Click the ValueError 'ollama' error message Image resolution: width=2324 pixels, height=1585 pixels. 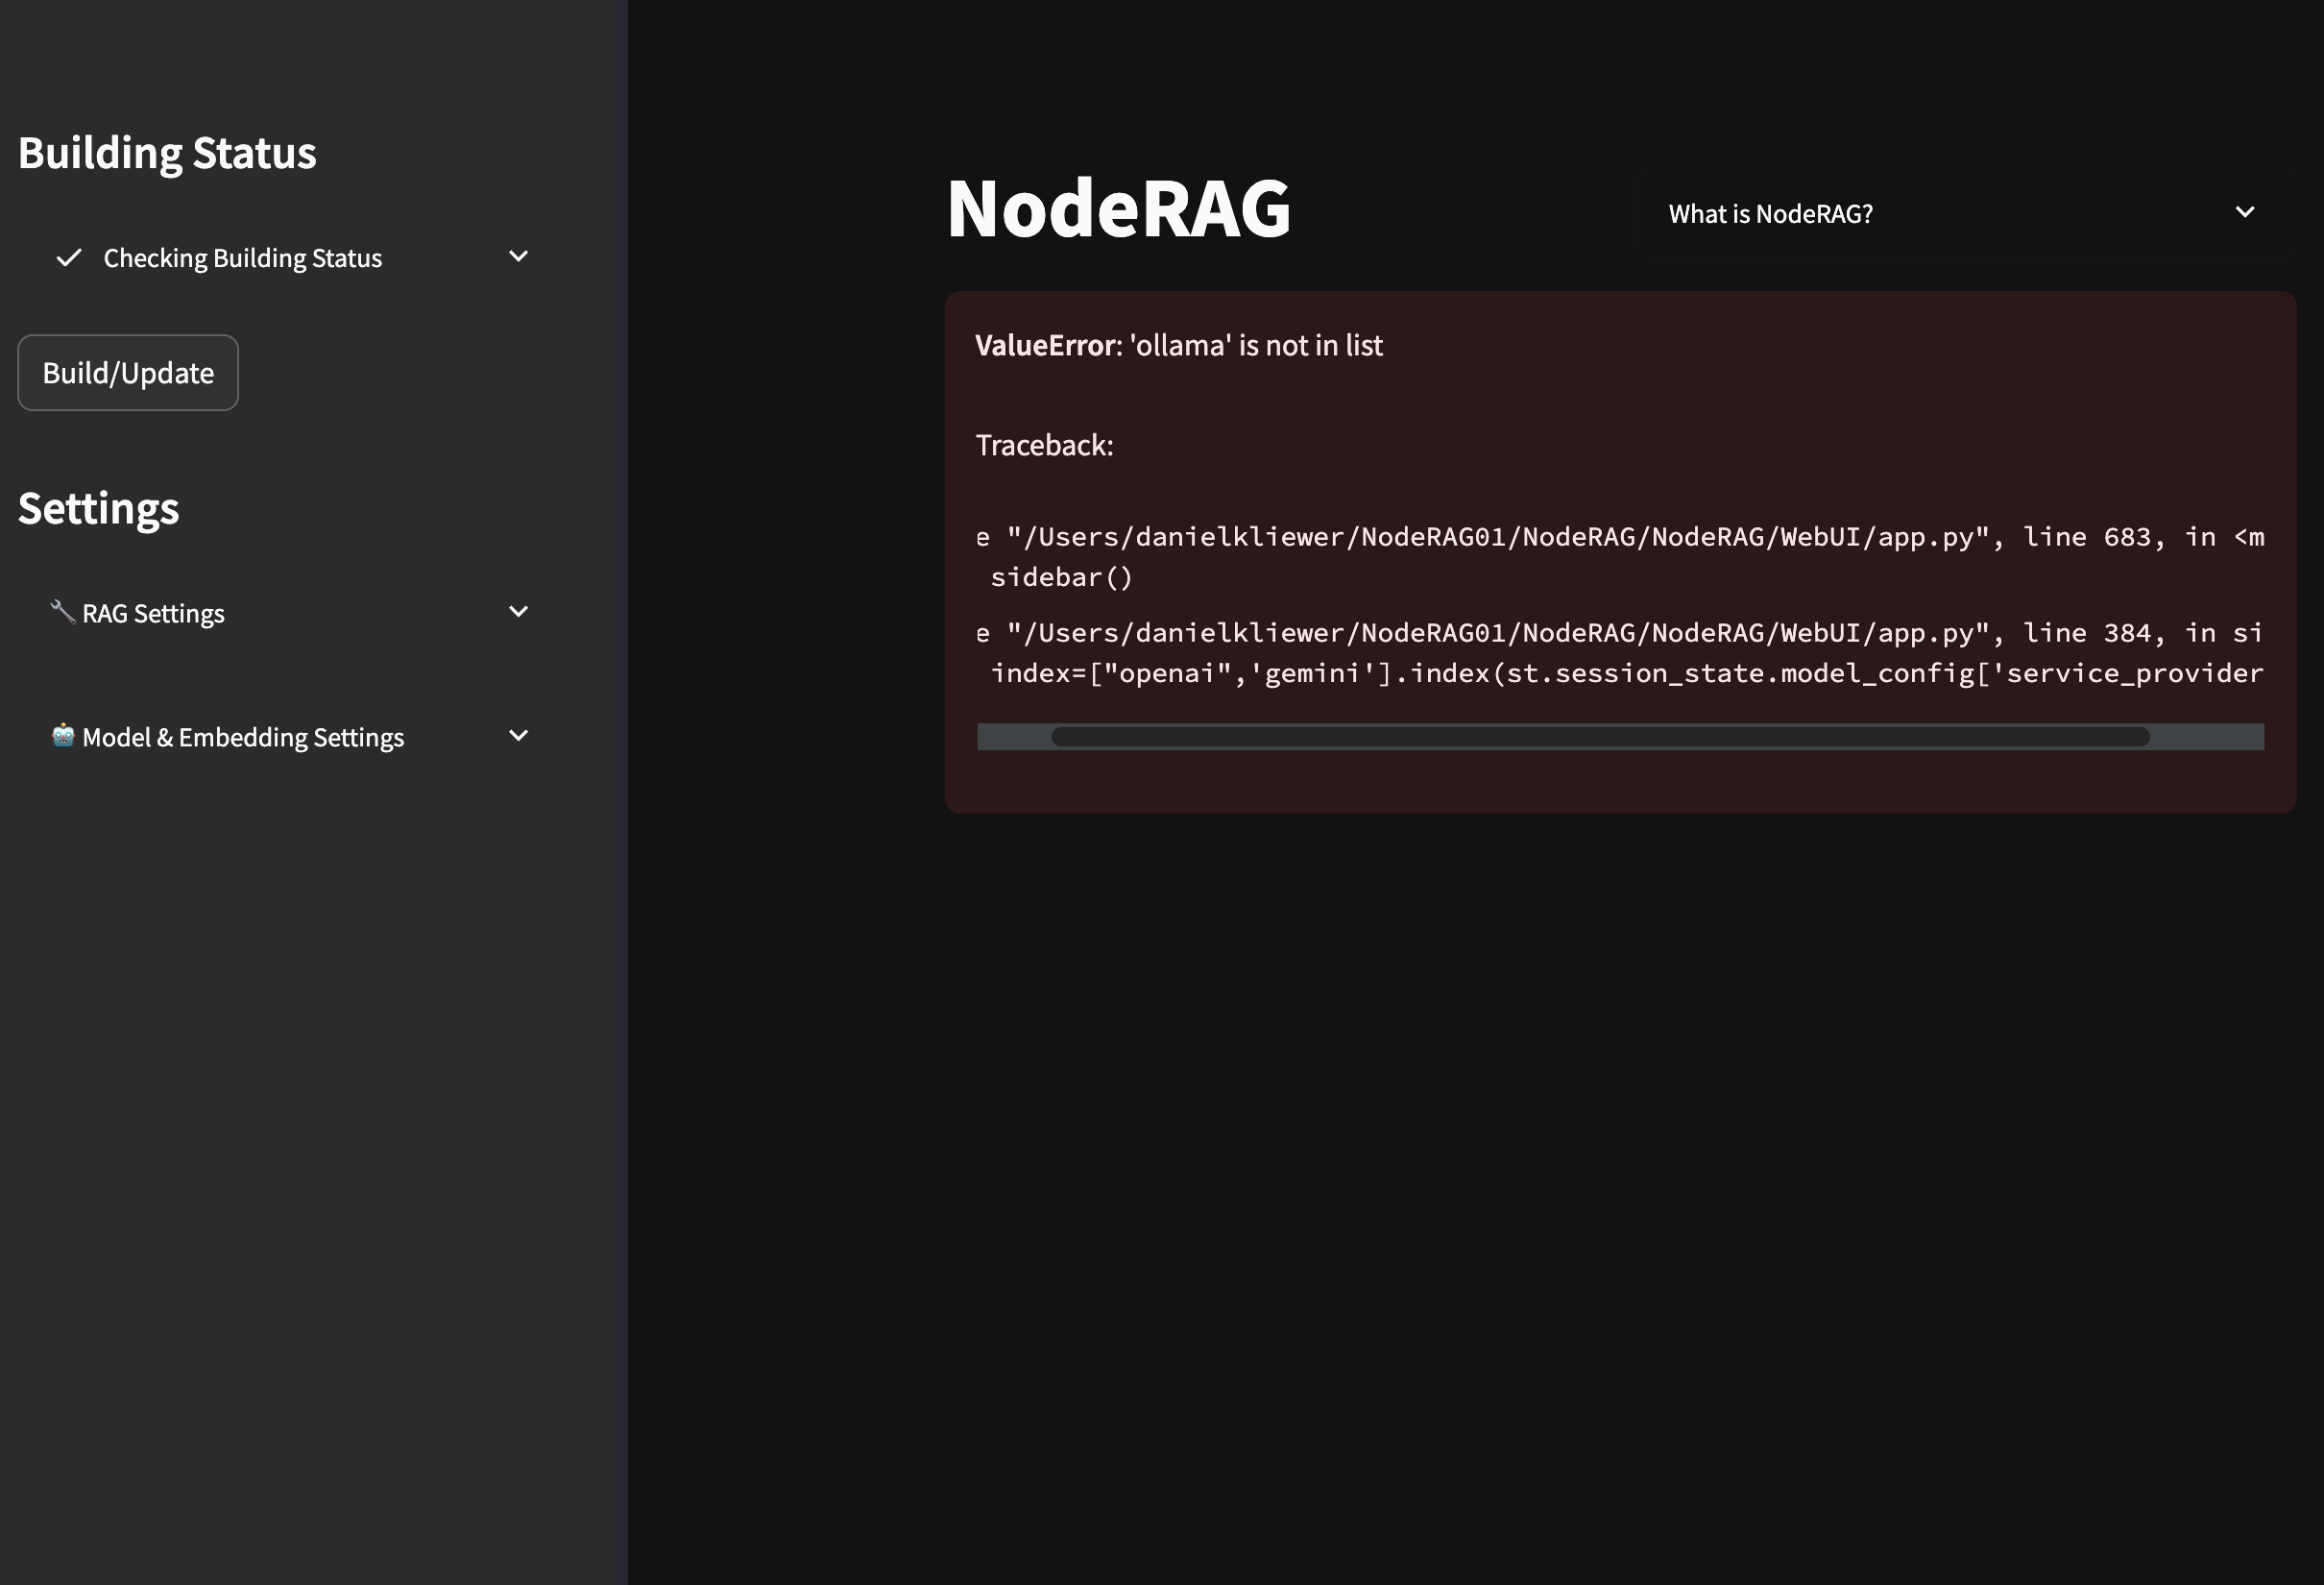click(x=1178, y=346)
